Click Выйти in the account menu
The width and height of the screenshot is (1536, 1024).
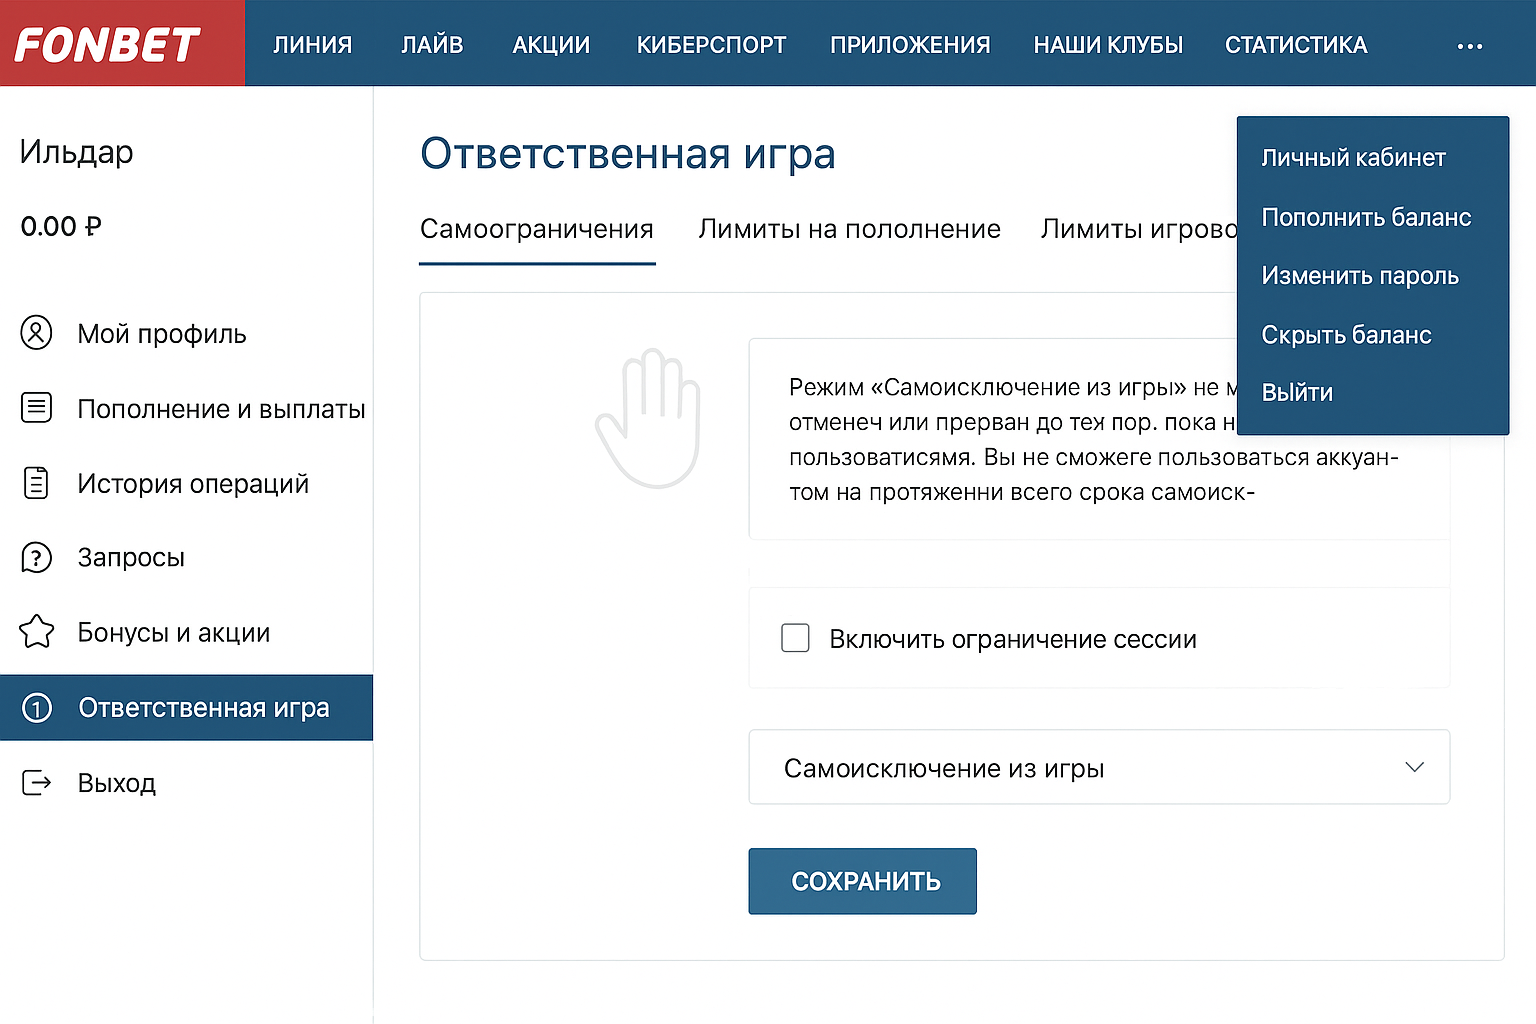(x=1297, y=392)
